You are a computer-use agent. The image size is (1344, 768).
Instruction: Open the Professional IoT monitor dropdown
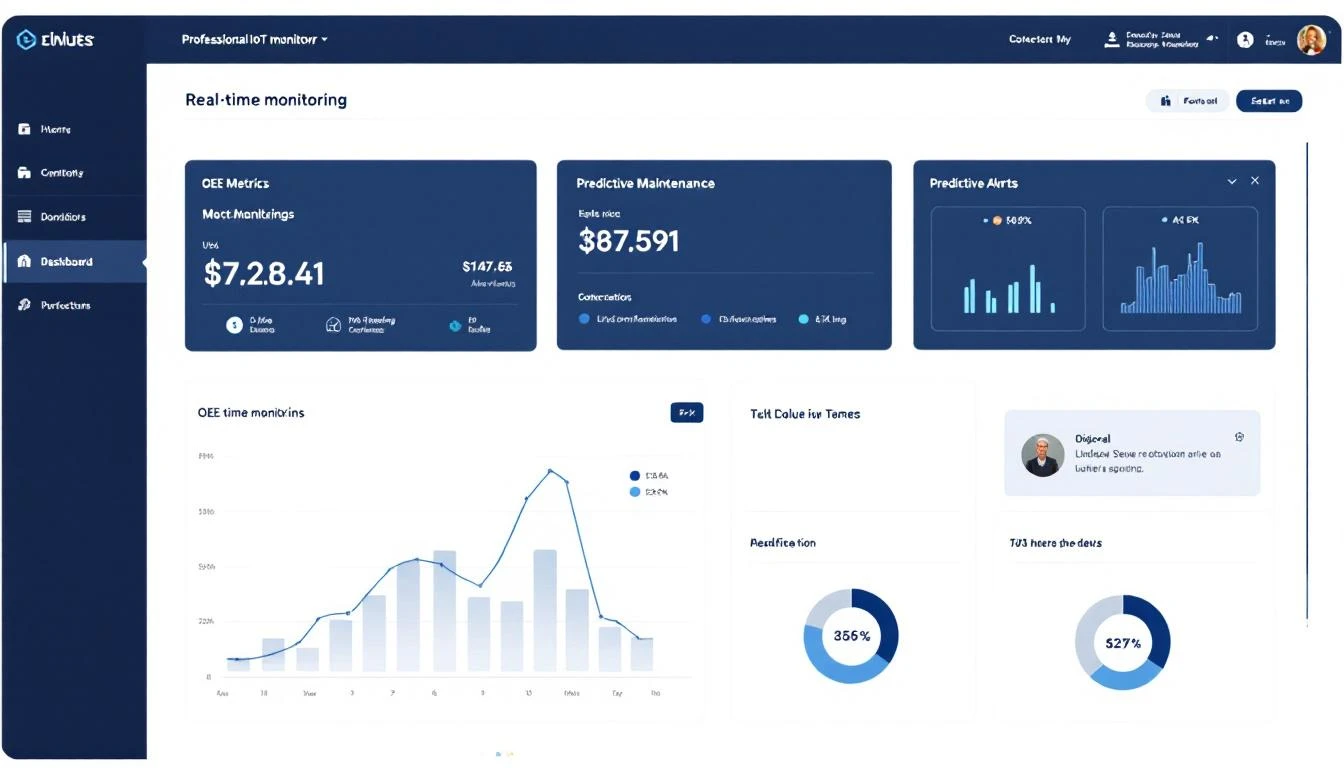point(250,39)
